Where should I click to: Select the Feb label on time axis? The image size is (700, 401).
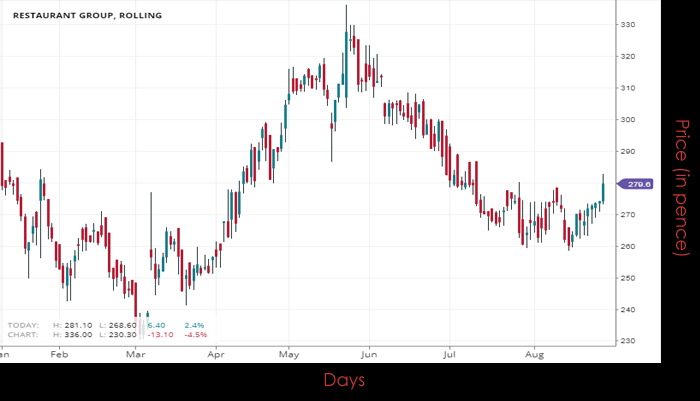(x=59, y=354)
